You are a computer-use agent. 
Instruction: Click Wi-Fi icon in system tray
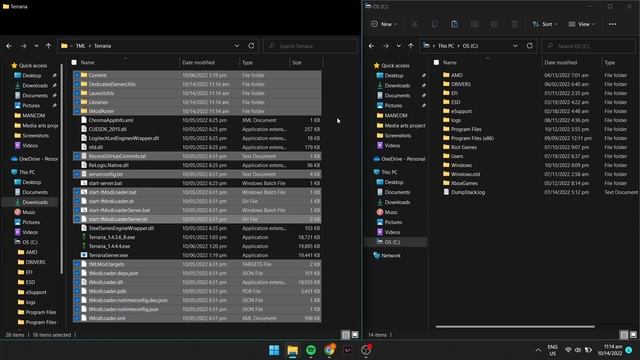coord(568,350)
